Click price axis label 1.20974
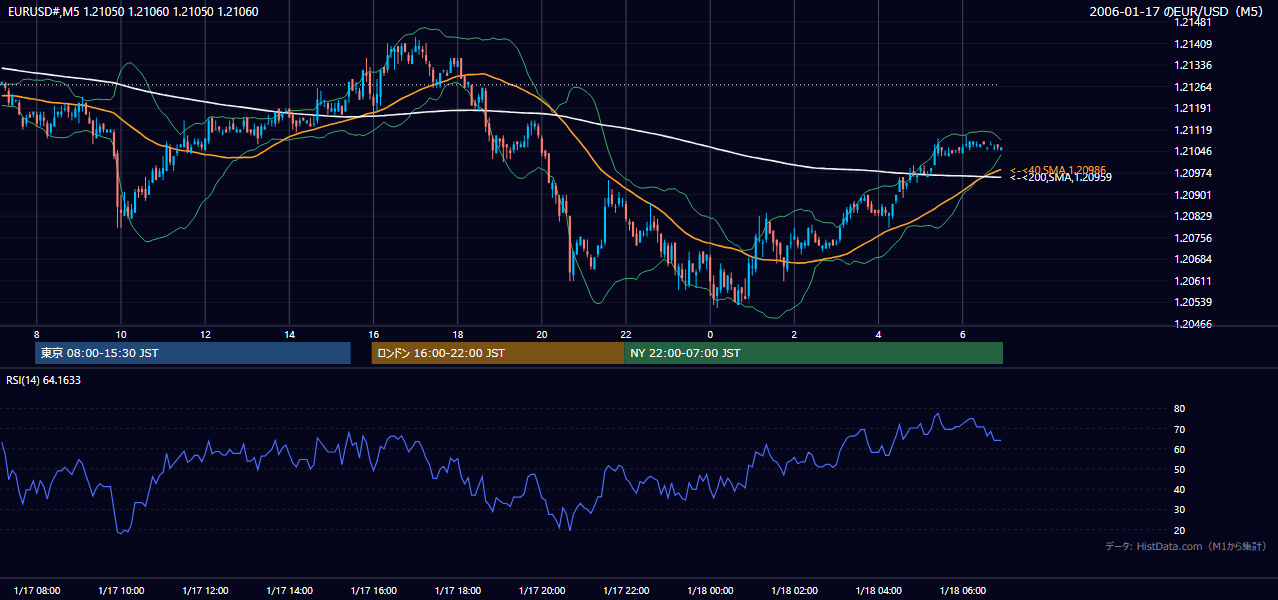 tap(1194, 173)
